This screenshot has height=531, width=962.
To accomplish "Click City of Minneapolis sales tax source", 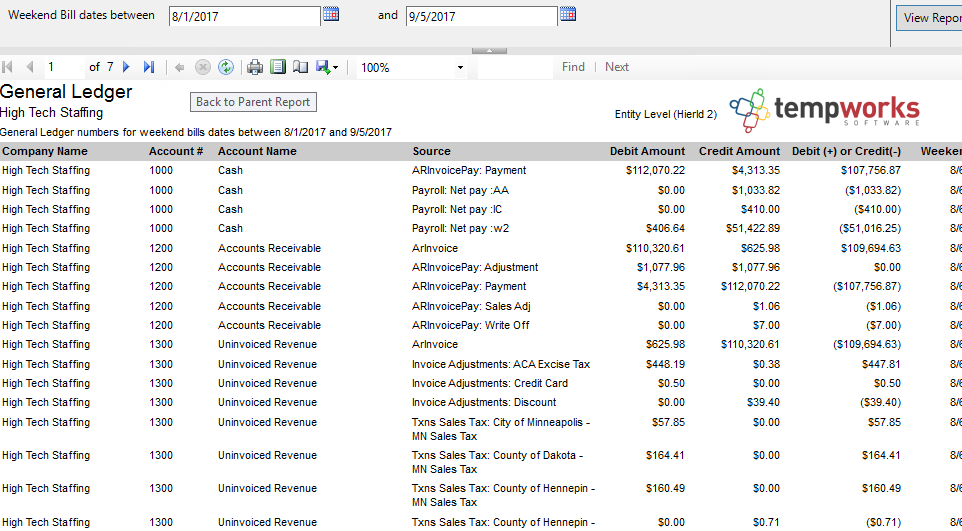I will pyautogui.click(x=501, y=429).
